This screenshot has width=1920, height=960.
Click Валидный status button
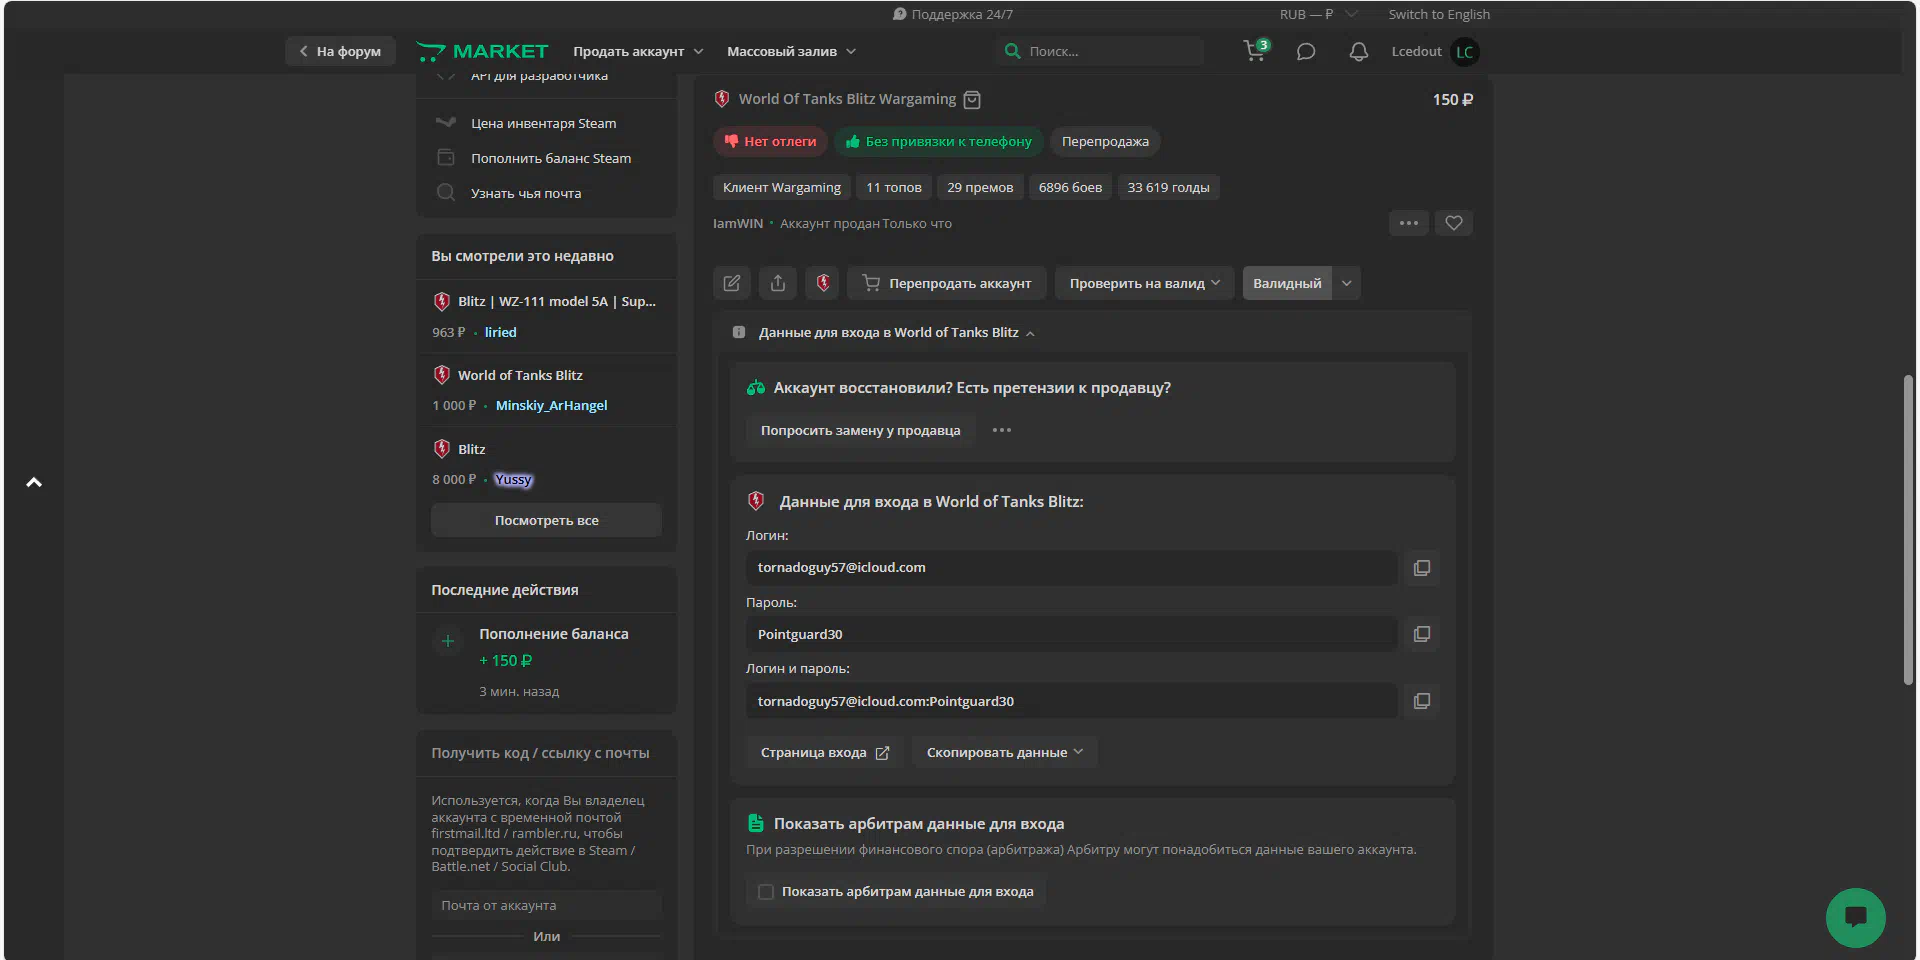(1287, 283)
